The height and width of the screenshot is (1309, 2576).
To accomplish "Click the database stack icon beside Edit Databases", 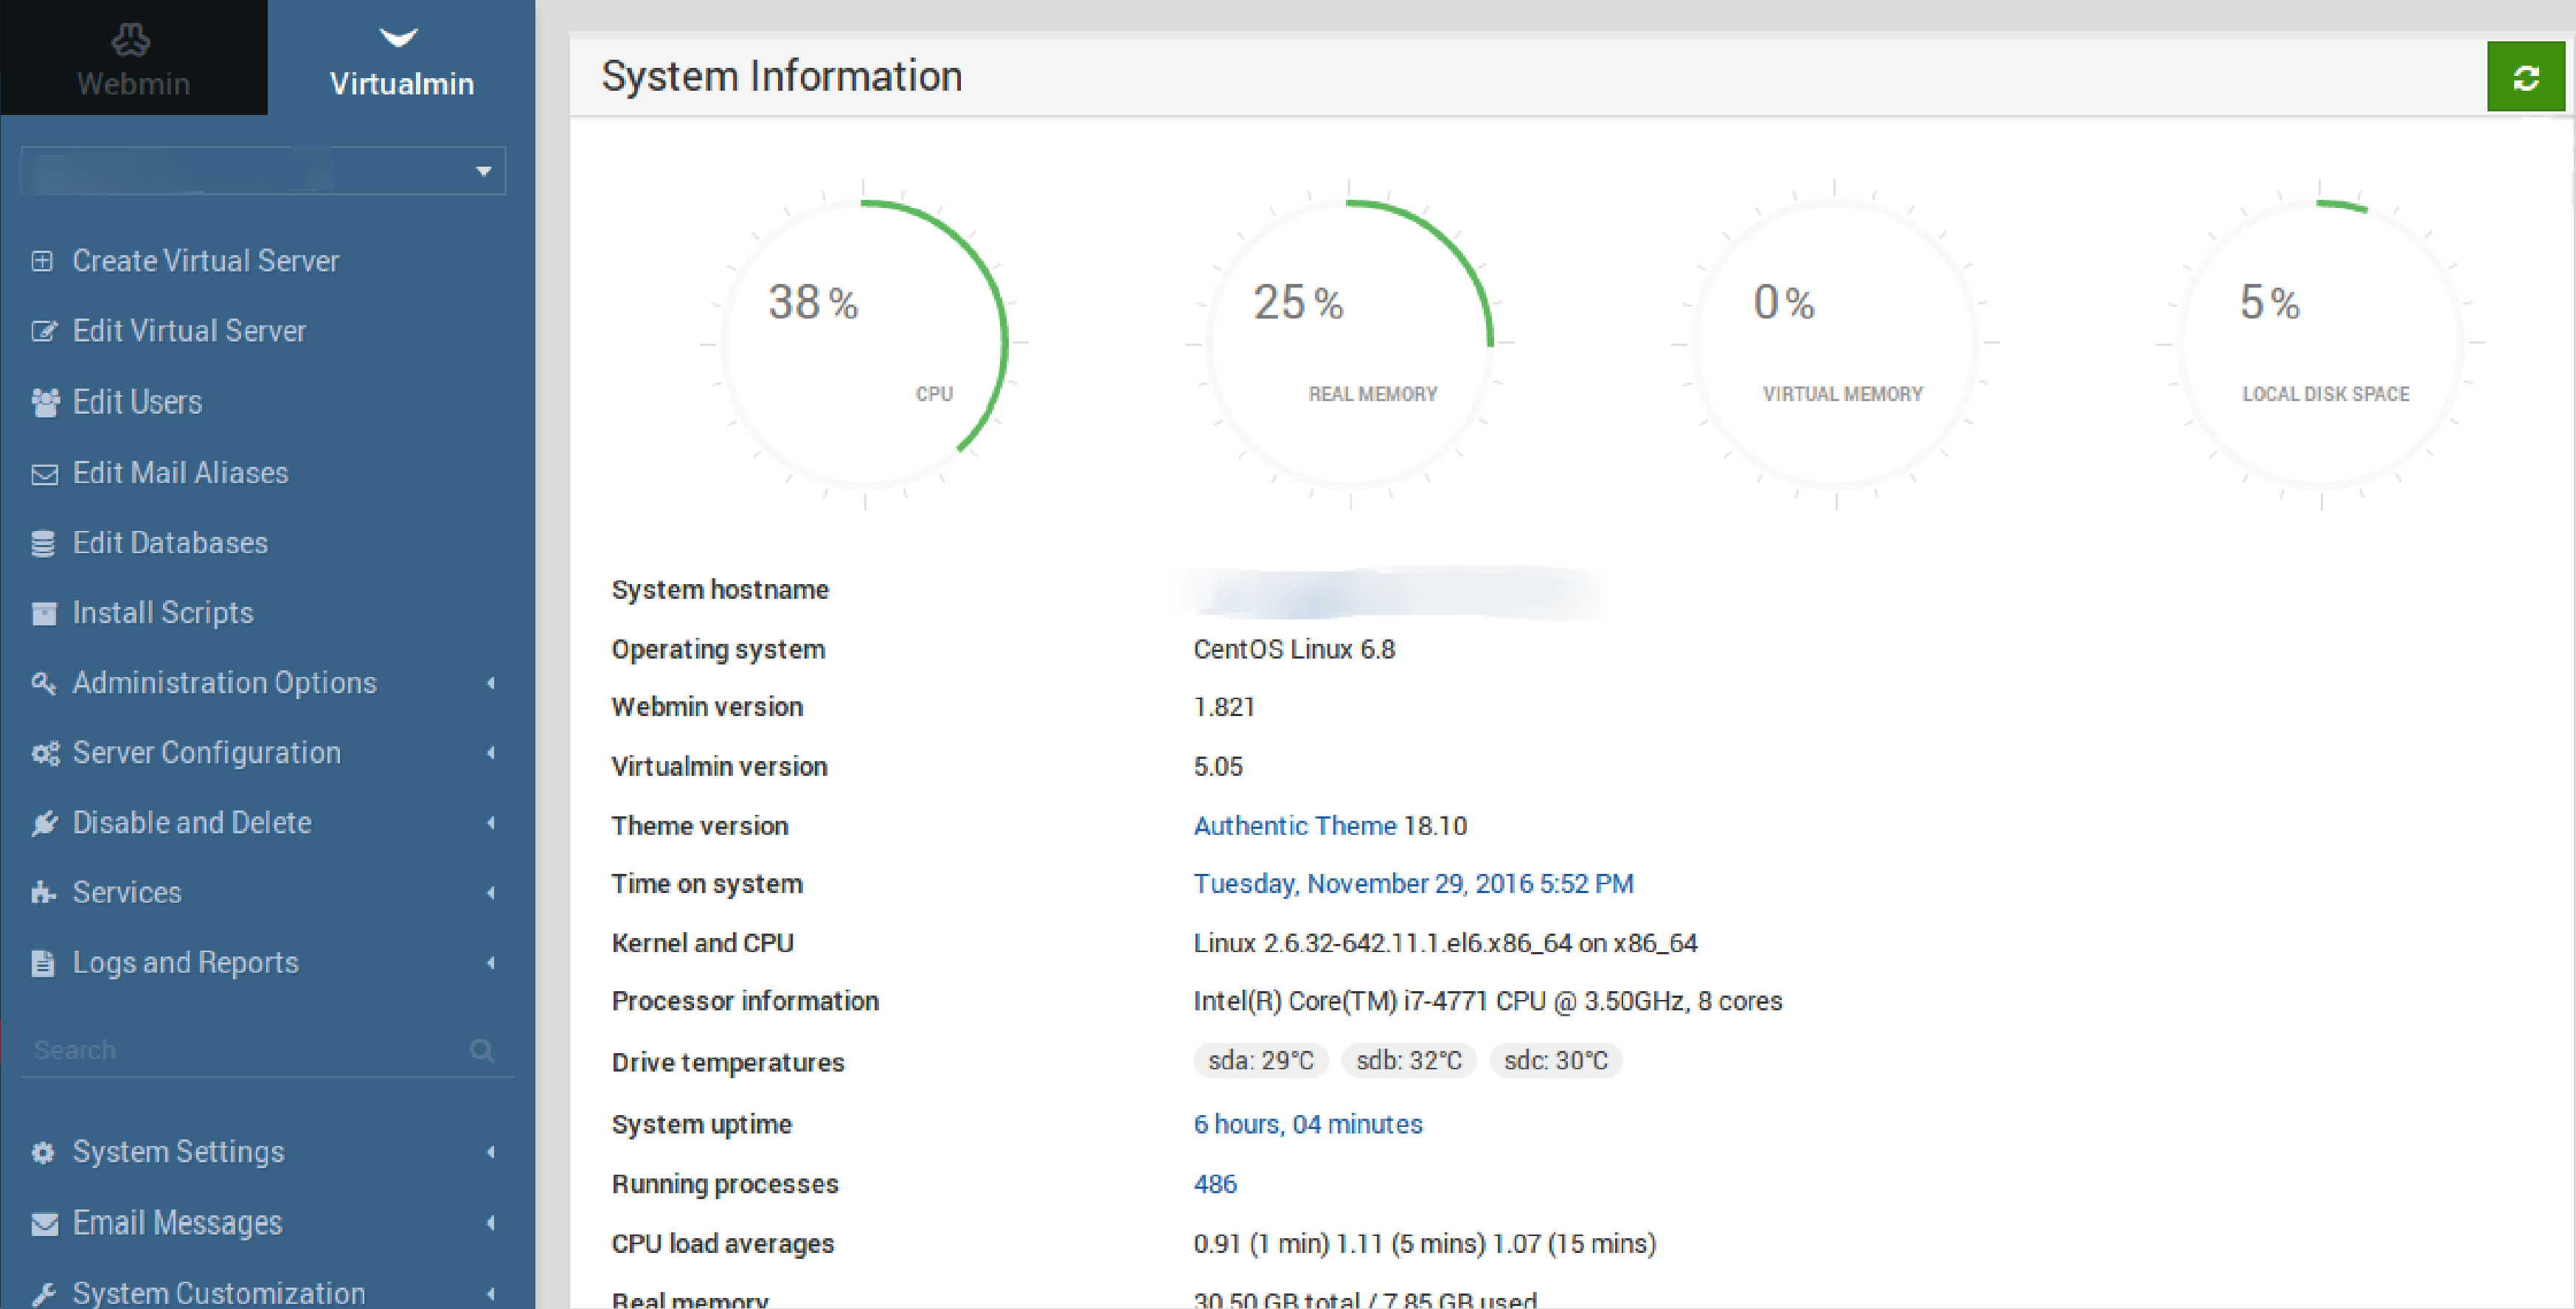I will coord(43,543).
